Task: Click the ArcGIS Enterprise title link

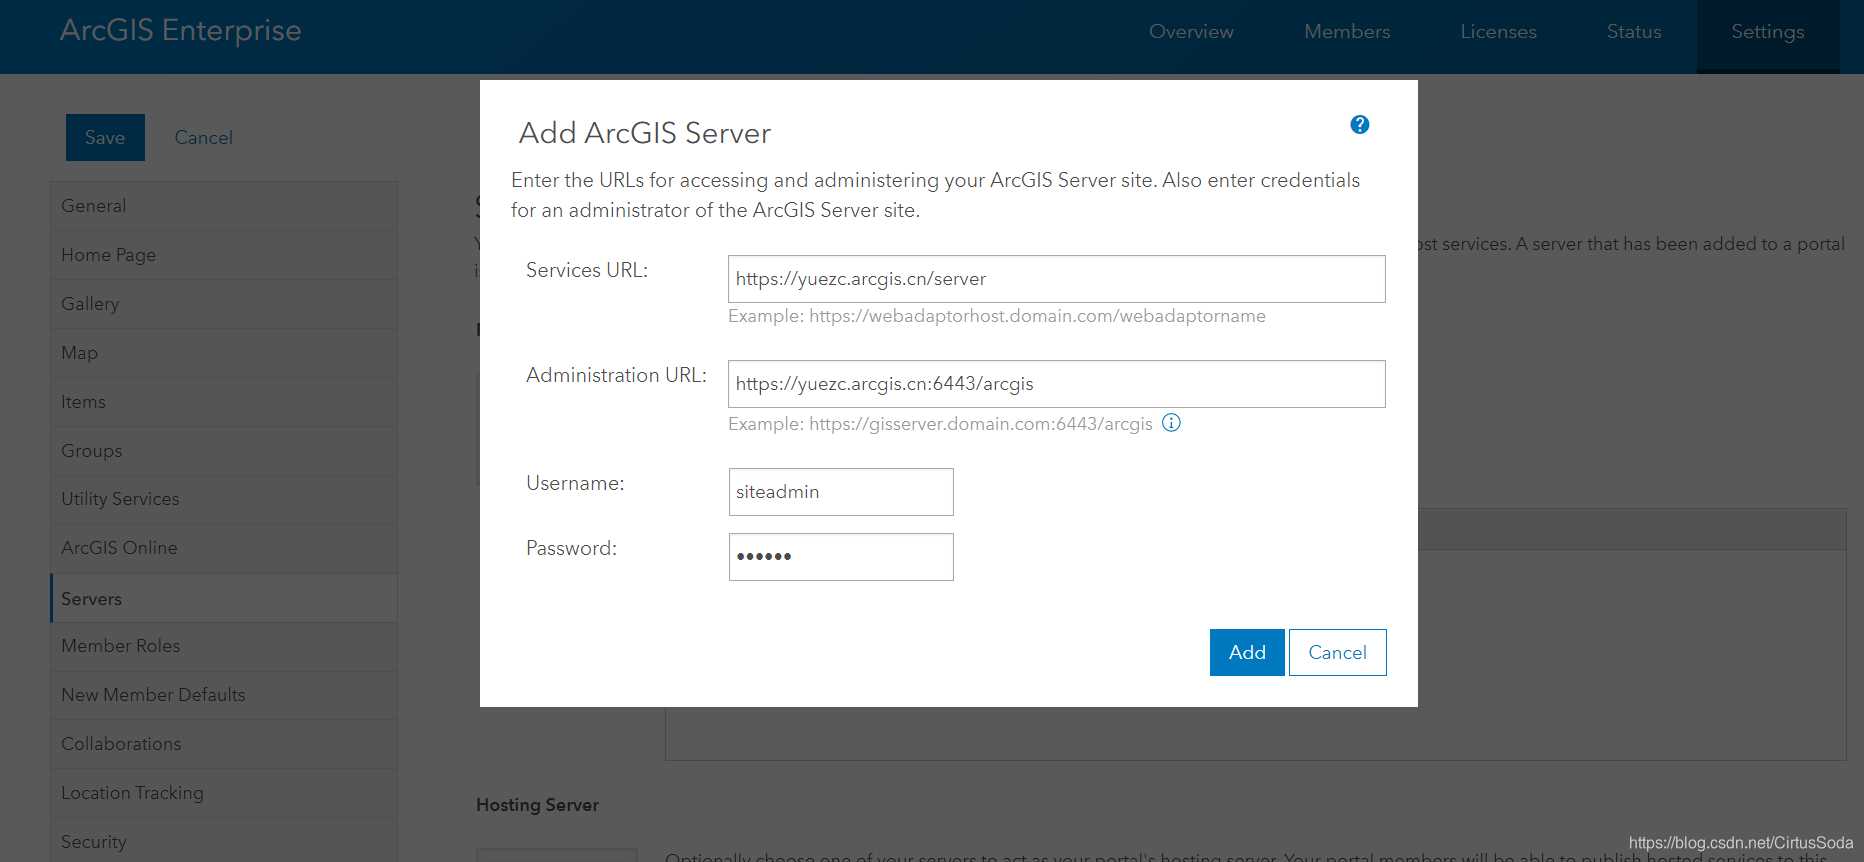Action: coord(181,31)
